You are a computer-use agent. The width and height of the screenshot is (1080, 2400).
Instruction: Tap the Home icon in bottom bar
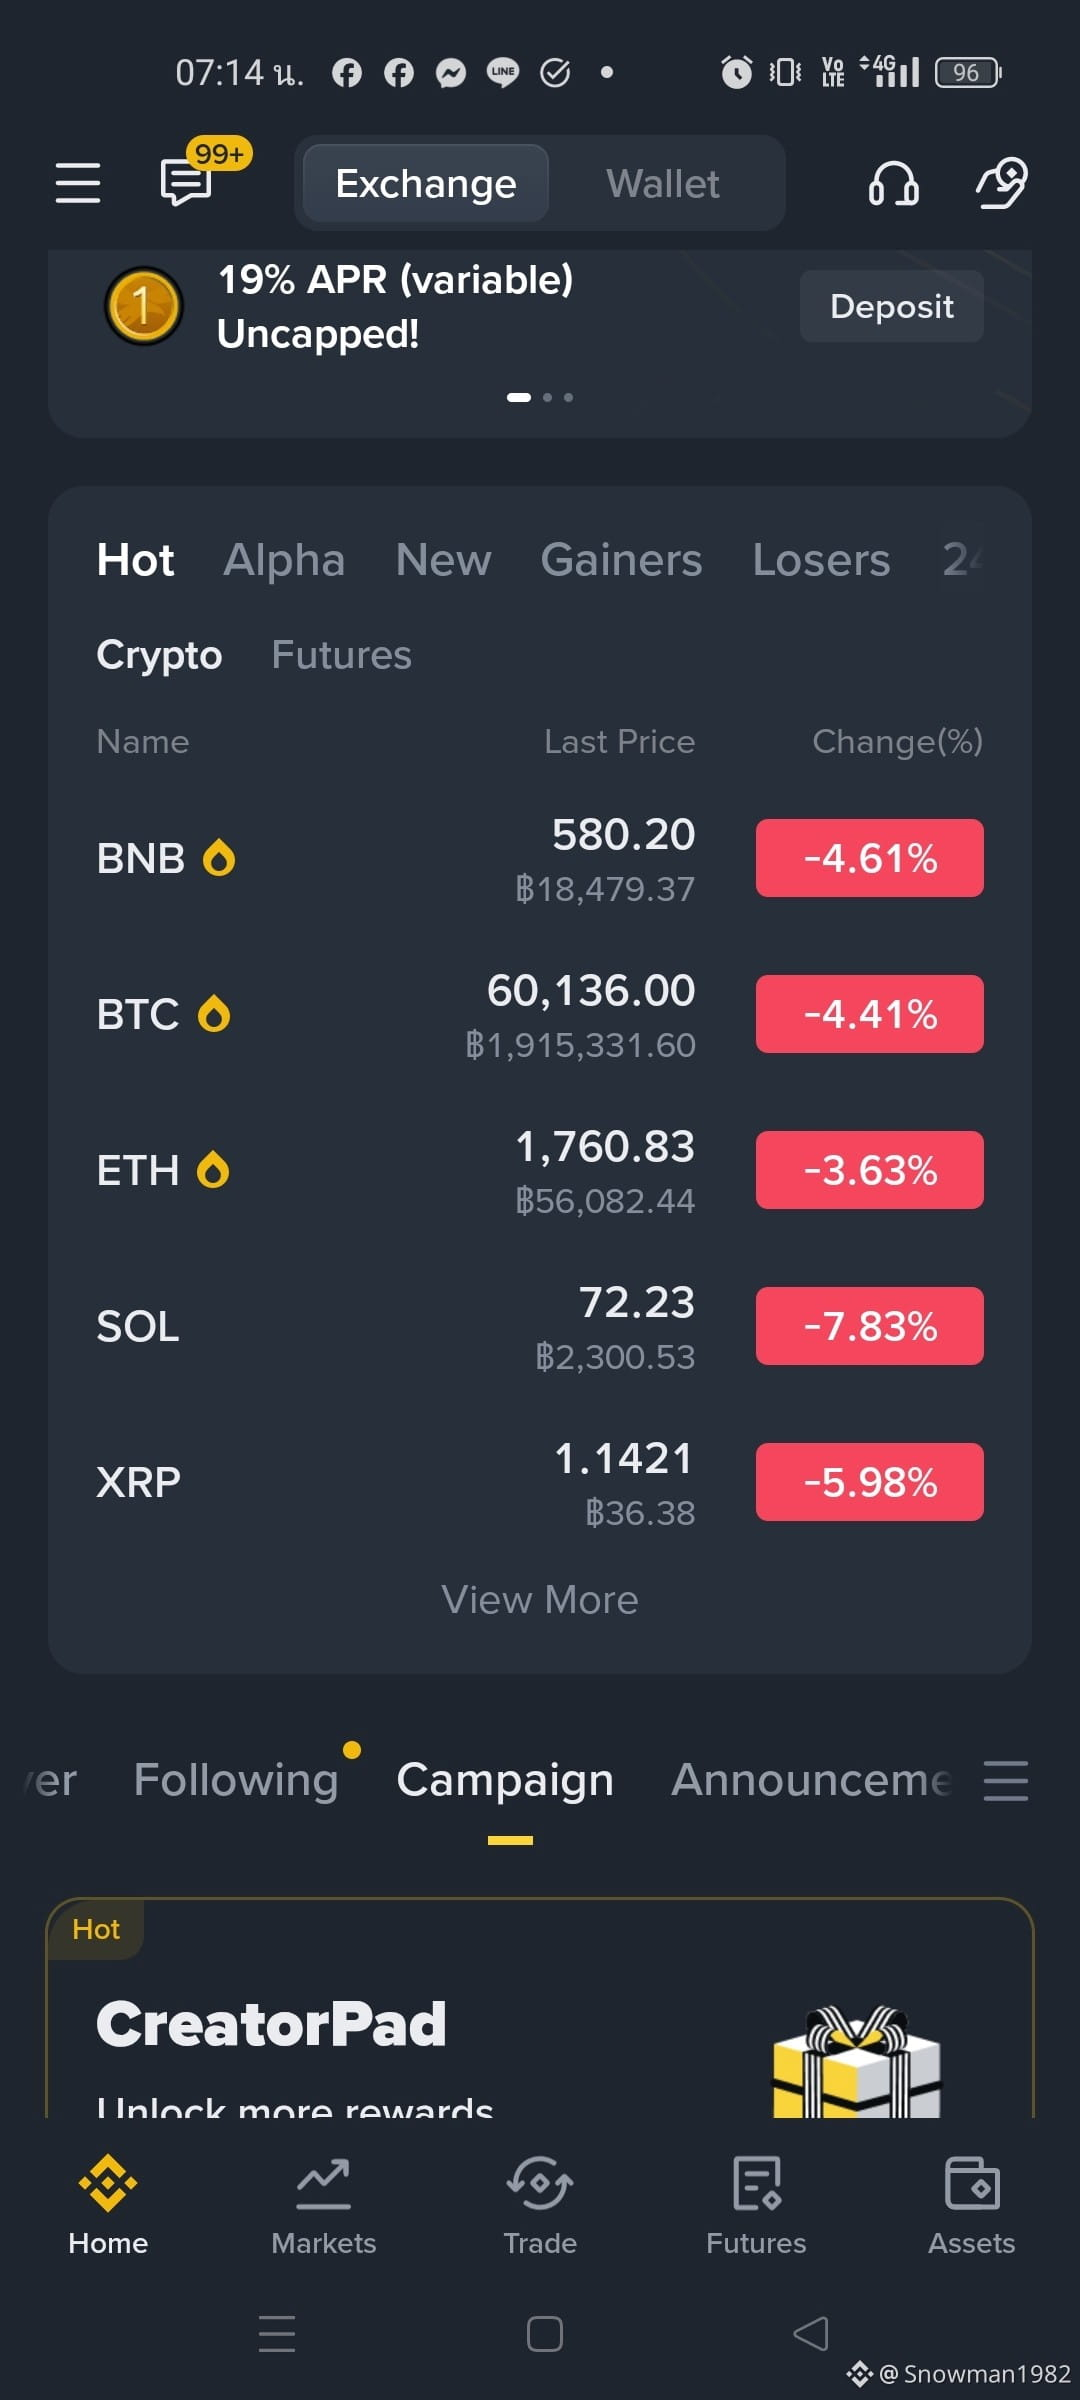(108, 2183)
